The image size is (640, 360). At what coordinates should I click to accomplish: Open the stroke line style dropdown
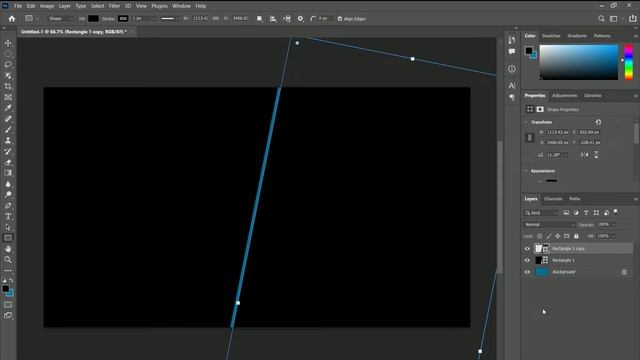tap(170, 19)
